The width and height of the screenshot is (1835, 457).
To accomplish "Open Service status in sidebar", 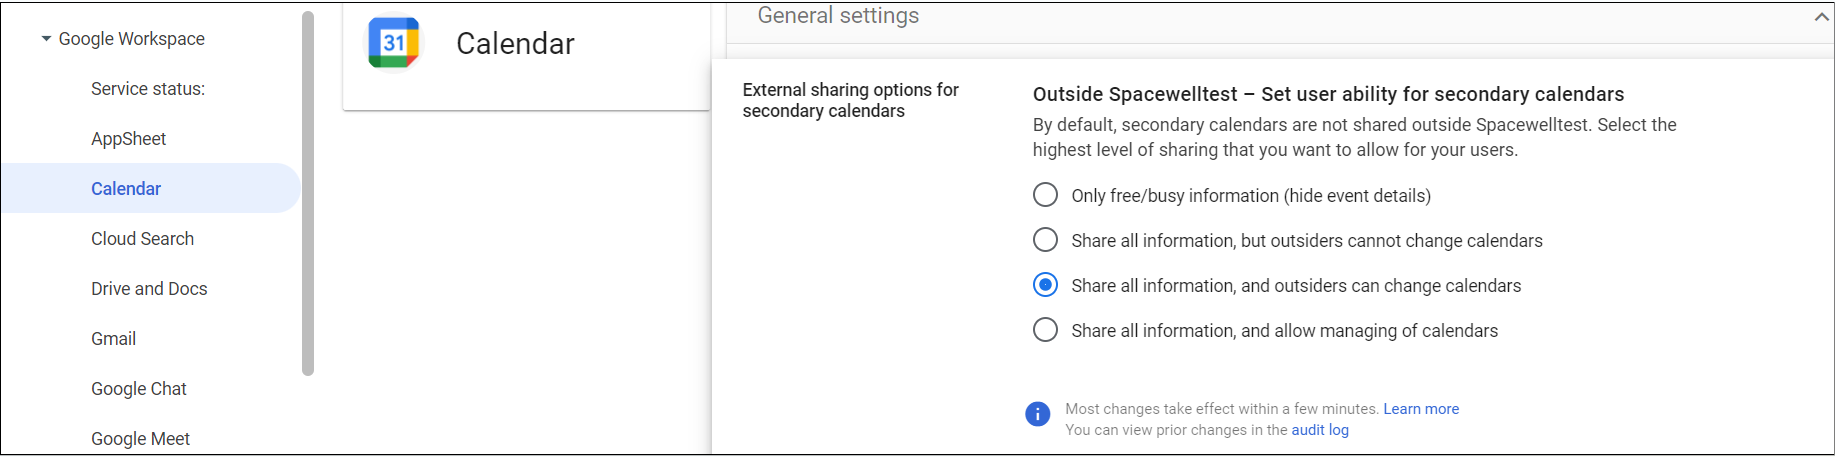I will click(x=148, y=89).
